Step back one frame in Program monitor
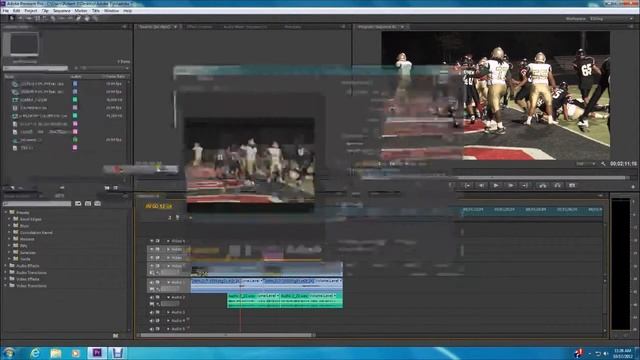The height and width of the screenshot is (360, 640). pos(482,185)
